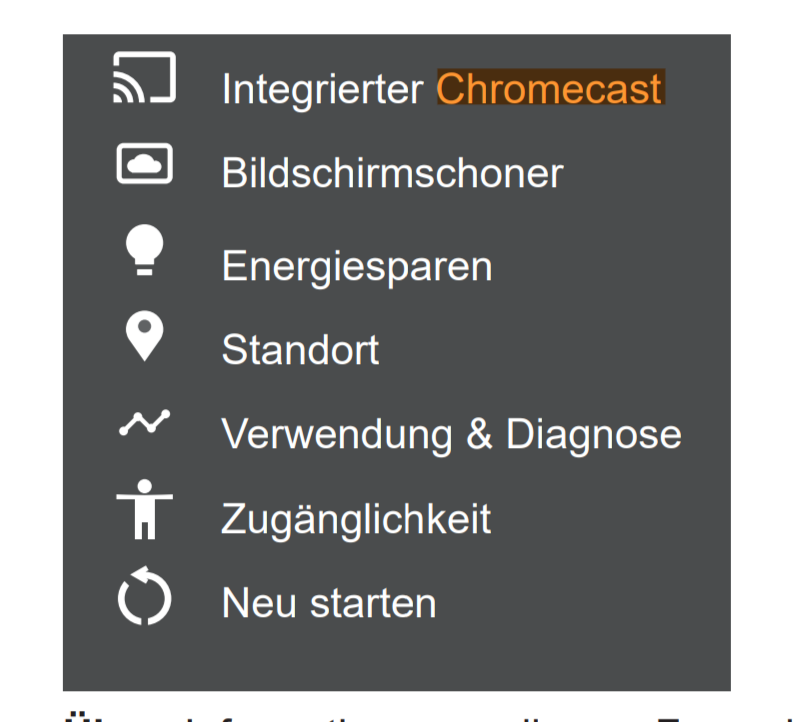Select the accessibility person icon

(144, 509)
